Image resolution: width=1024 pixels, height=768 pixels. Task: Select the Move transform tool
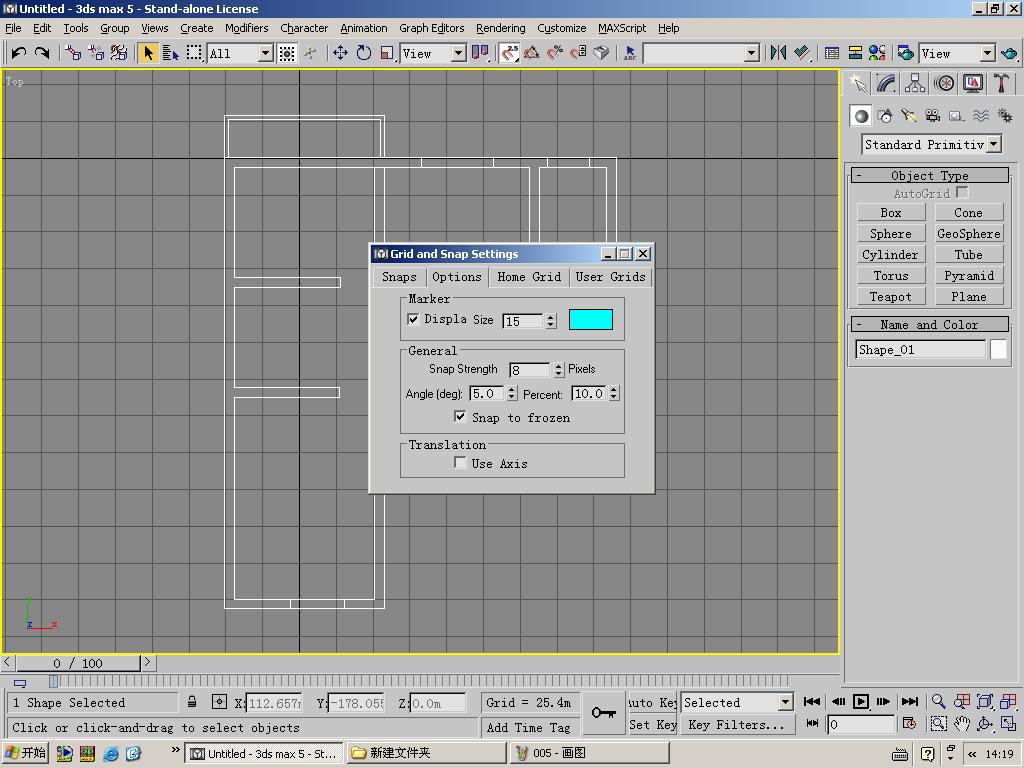click(x=340, y=53)
